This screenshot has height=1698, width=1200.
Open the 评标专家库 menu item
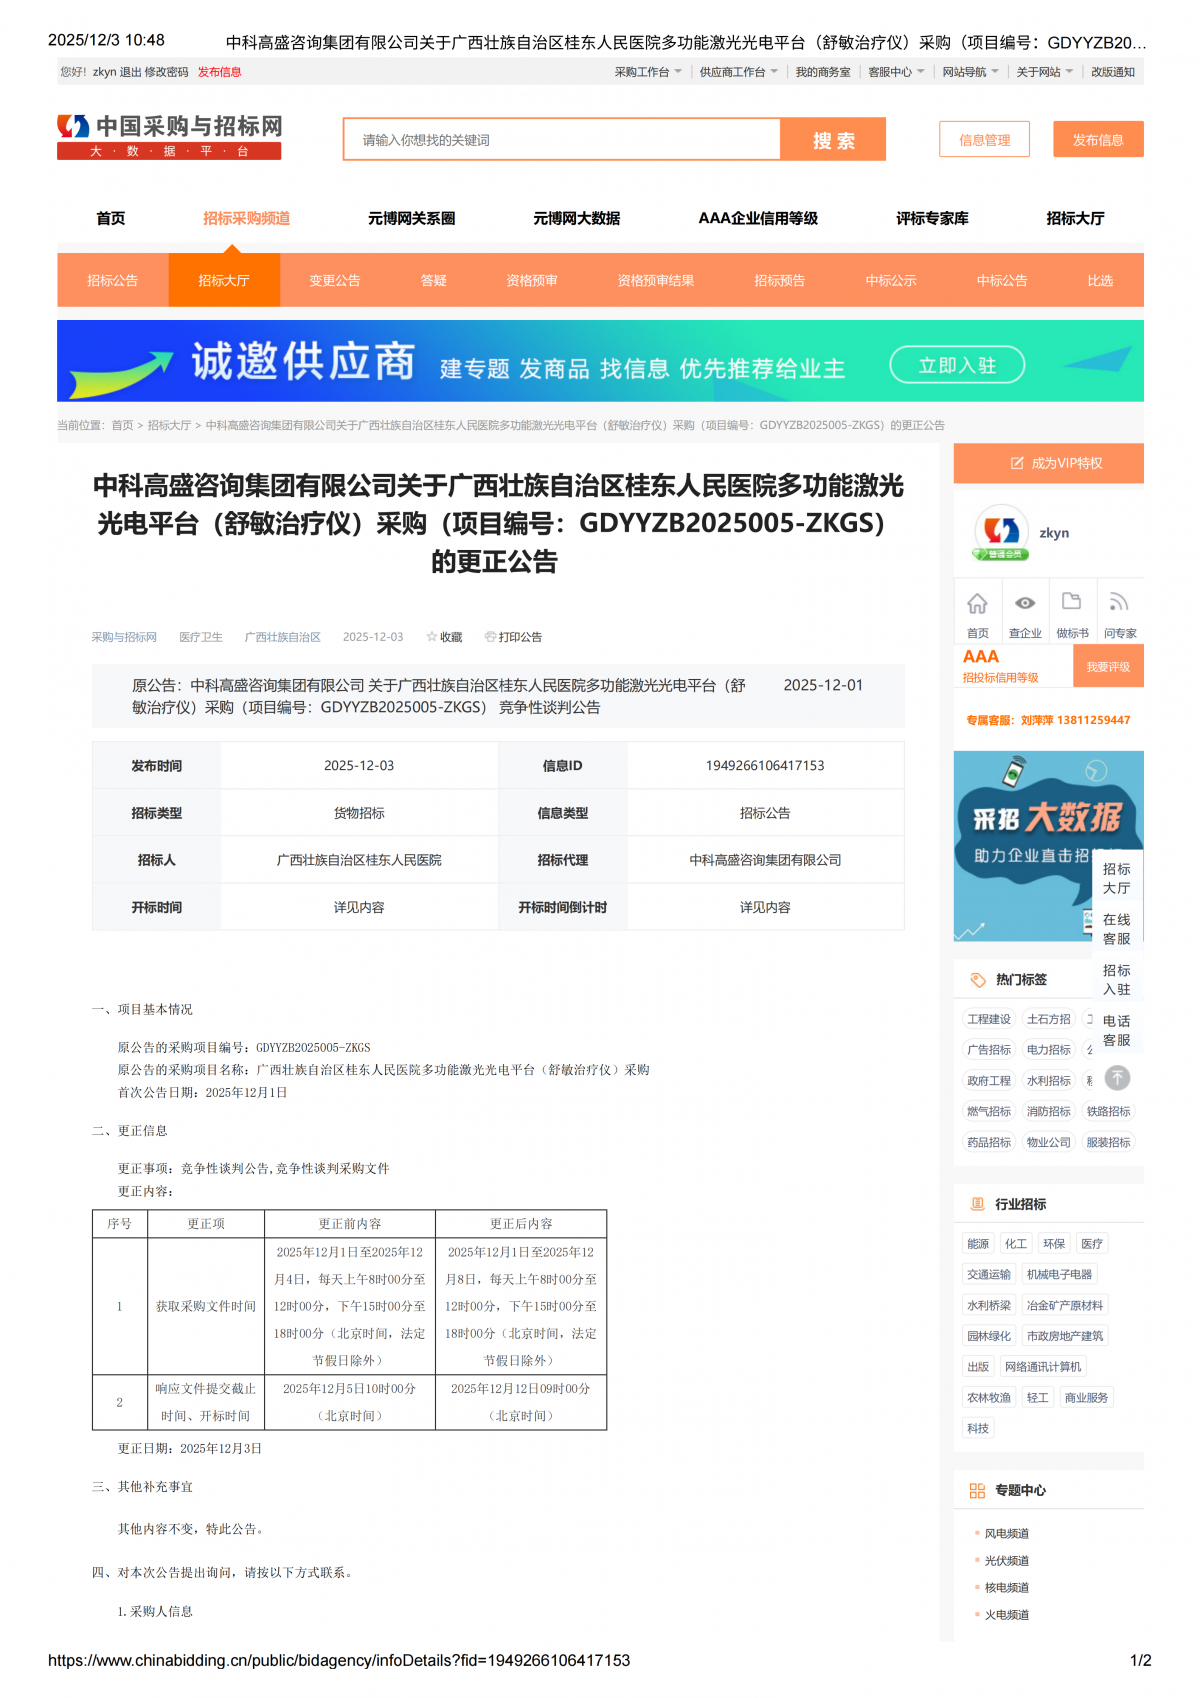(932, 218)
